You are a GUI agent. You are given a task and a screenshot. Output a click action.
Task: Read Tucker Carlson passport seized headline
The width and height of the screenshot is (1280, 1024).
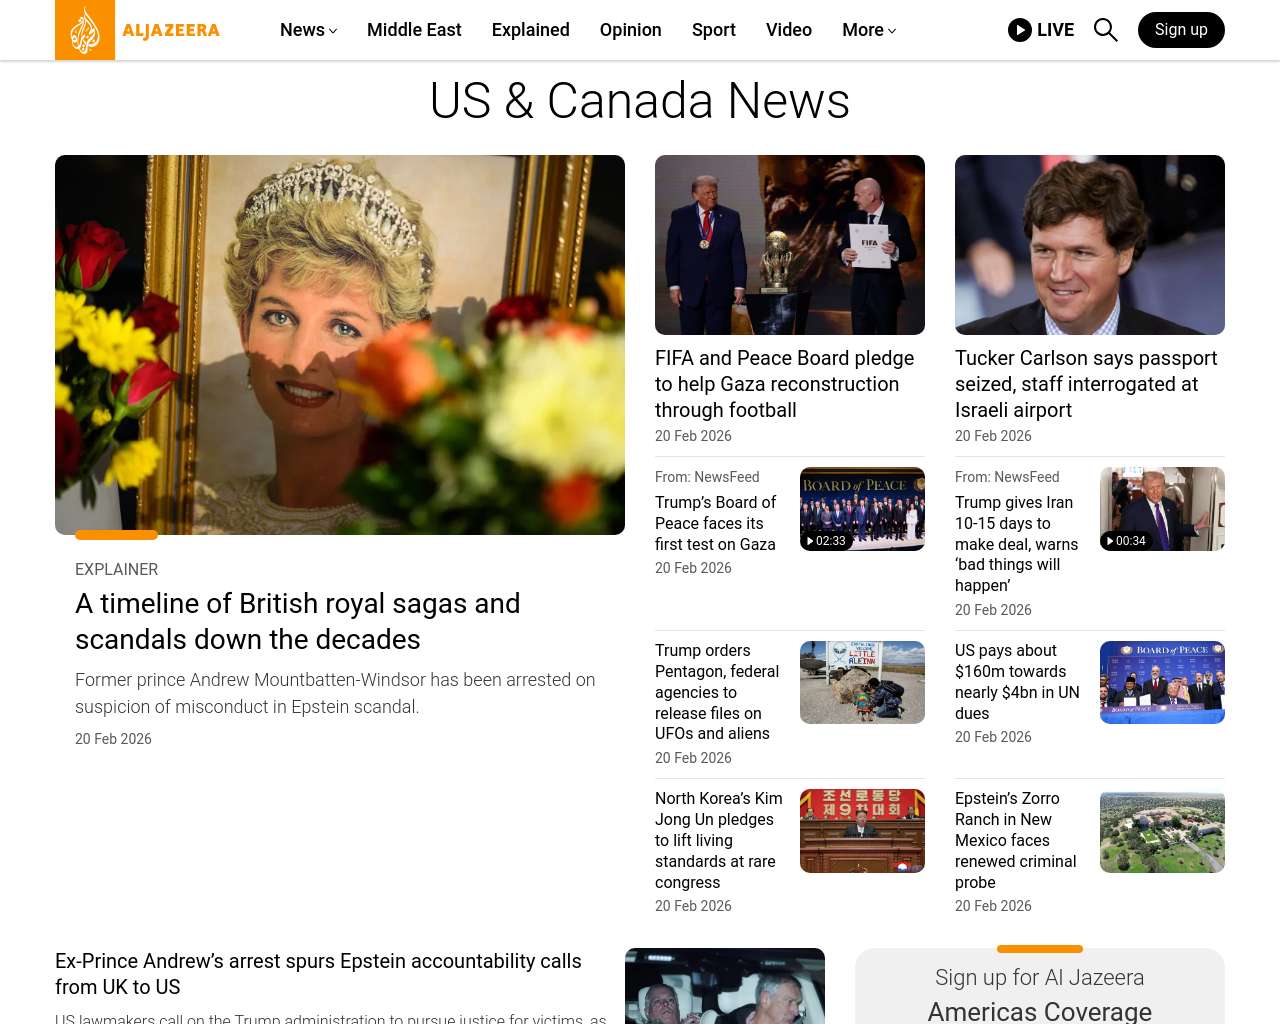(1086, 384)
